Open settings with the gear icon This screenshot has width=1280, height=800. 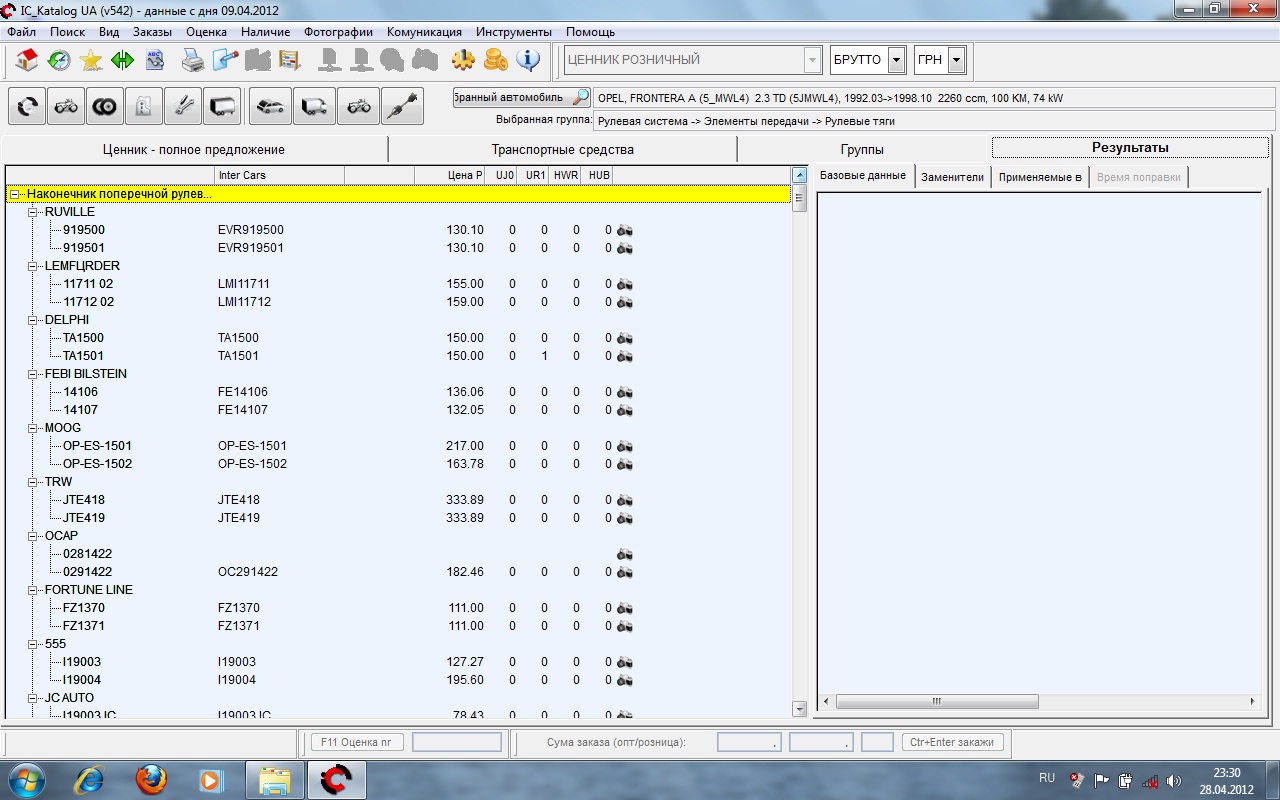[x=463, y=60]
